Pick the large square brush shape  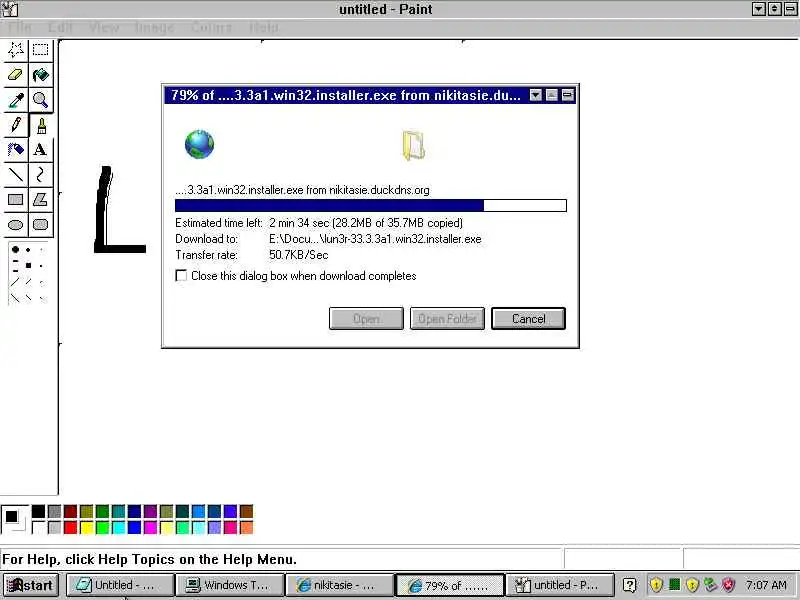tap(28, 265)
